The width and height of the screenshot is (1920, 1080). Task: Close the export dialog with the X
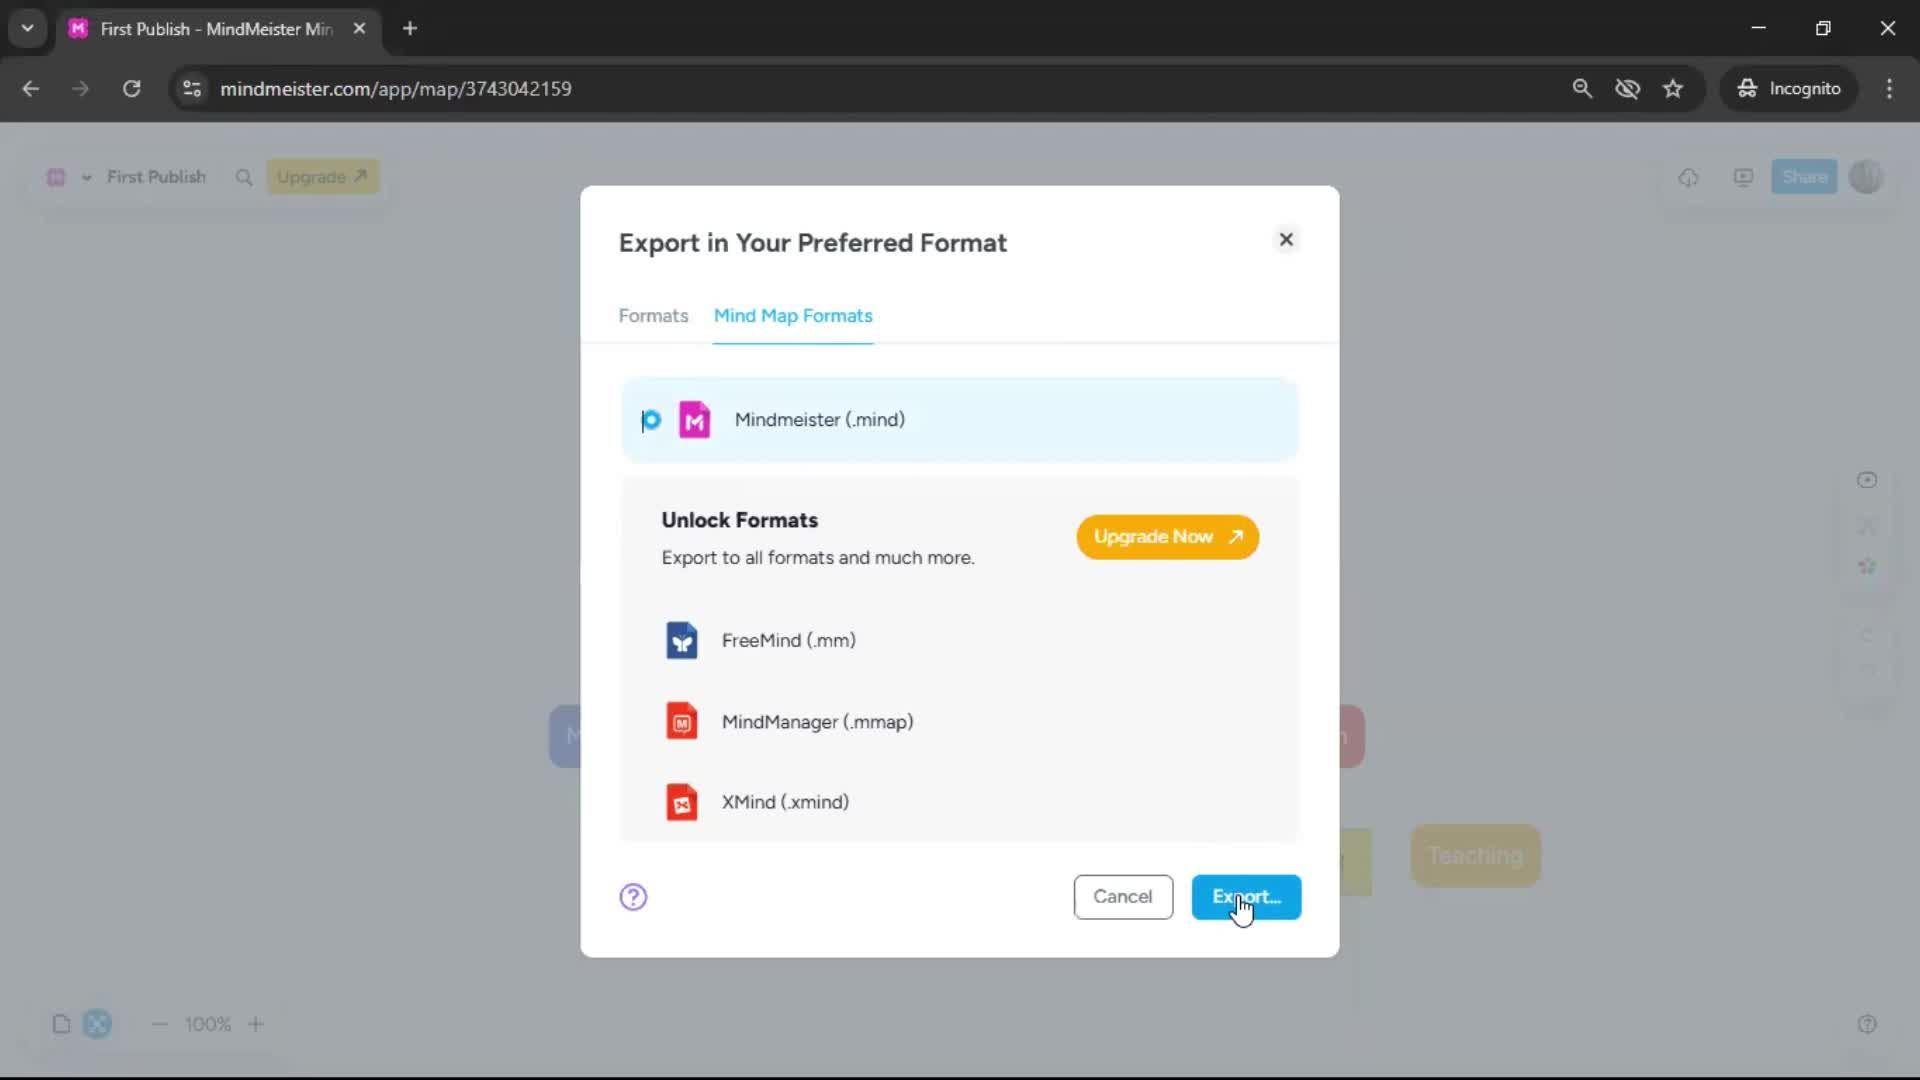coord(1286,240)
